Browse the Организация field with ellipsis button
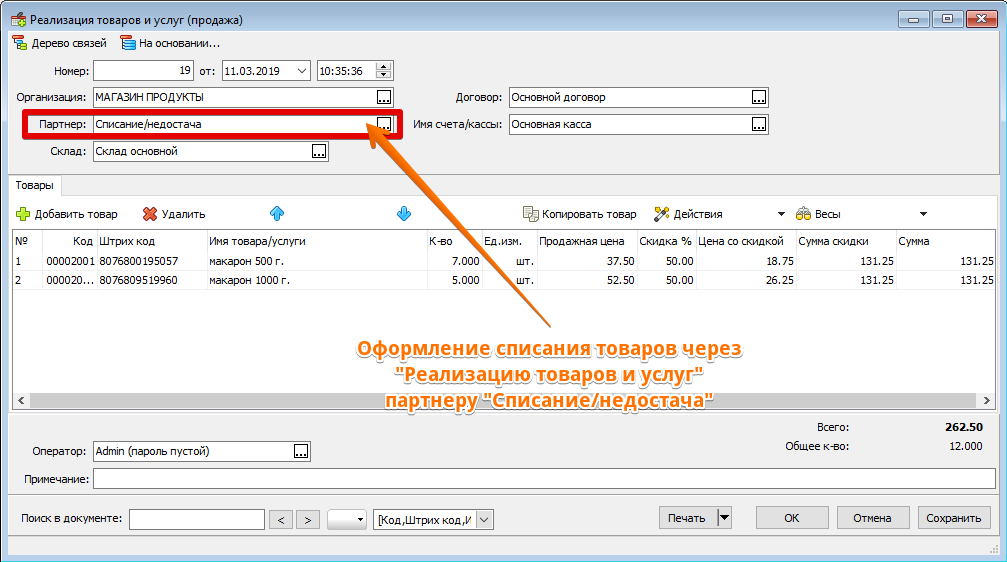The width and height of the screenshot is (1007, 562). point(384,97)
